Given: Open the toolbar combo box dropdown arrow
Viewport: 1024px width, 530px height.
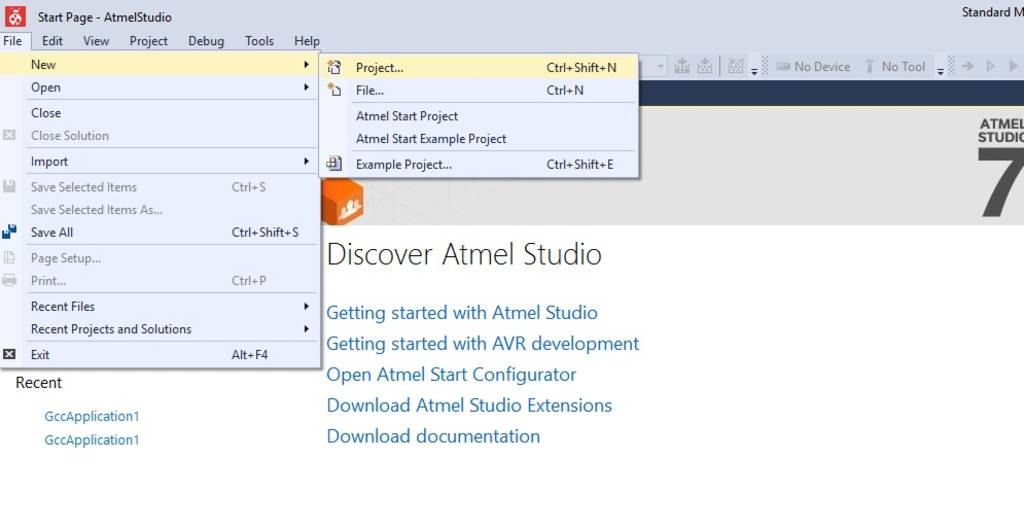Looking at the screenshot, I should (x=660, y=66).
